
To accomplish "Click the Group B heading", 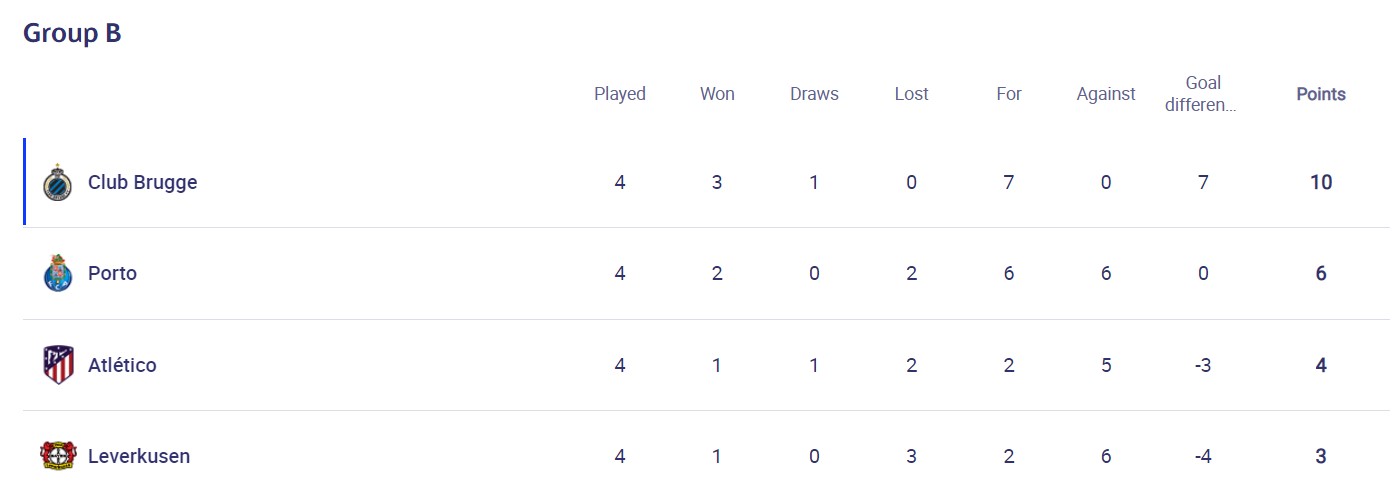I will [x=72, y=33].
